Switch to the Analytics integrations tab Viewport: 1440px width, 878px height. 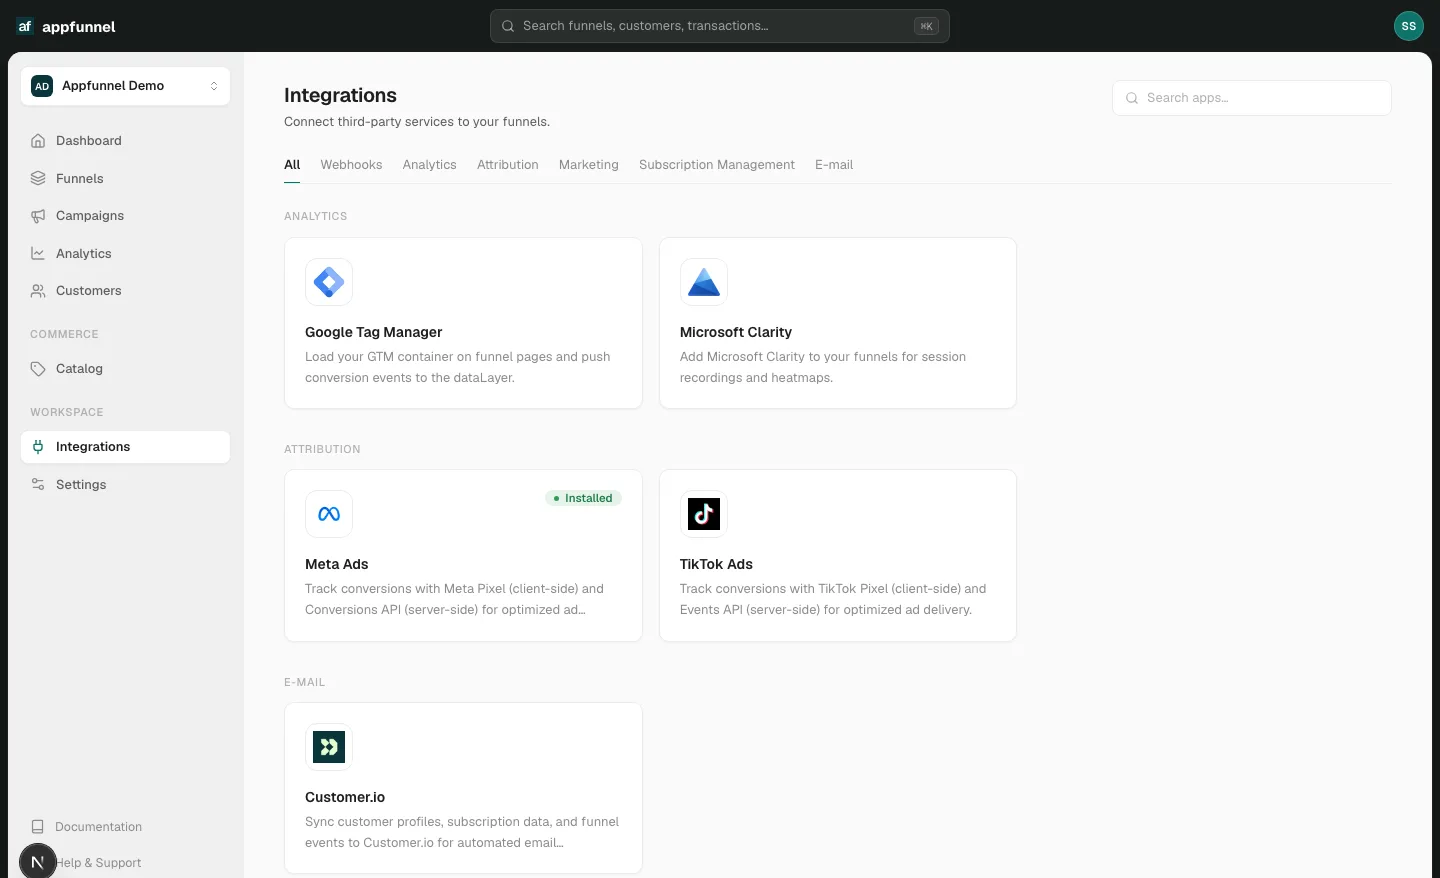[430, 165]
